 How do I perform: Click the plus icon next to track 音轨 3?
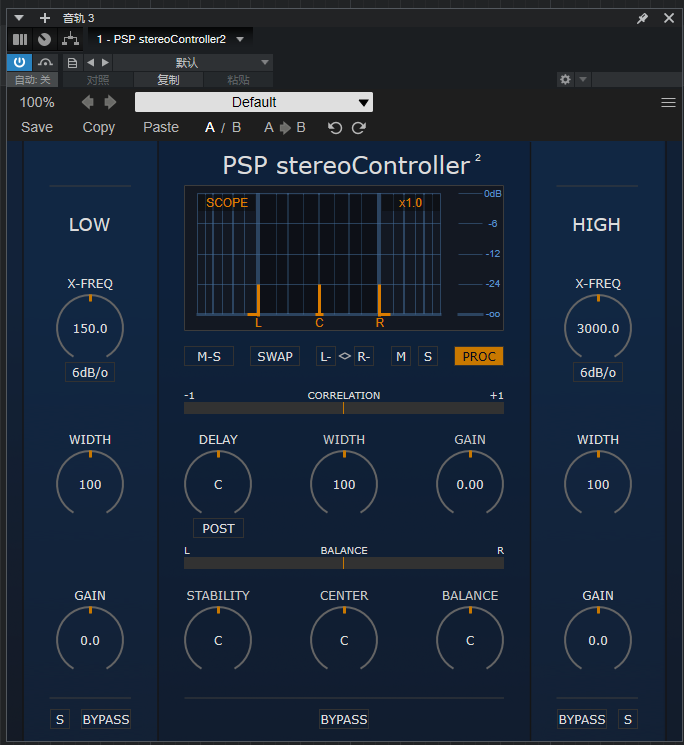45,18
